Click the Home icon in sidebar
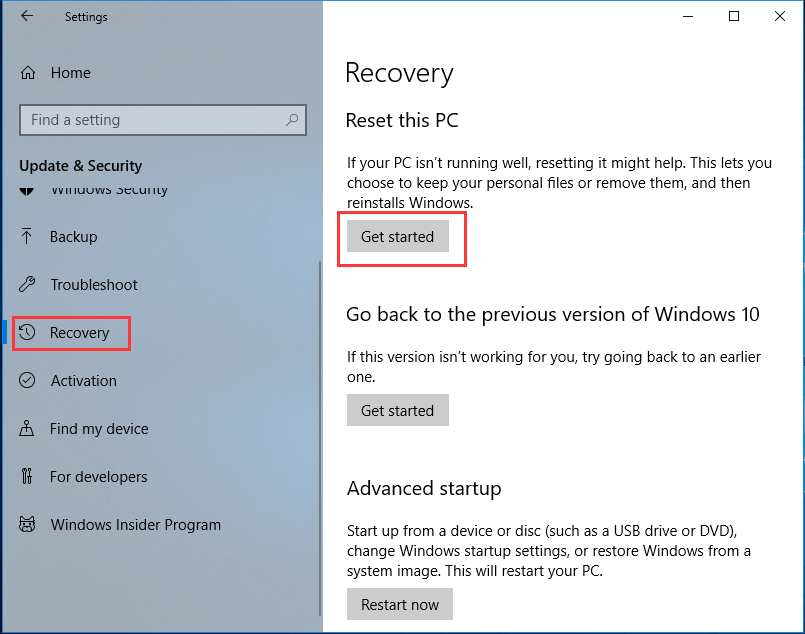Viewport: 805px width, 634px height. [x=29, y=73]
